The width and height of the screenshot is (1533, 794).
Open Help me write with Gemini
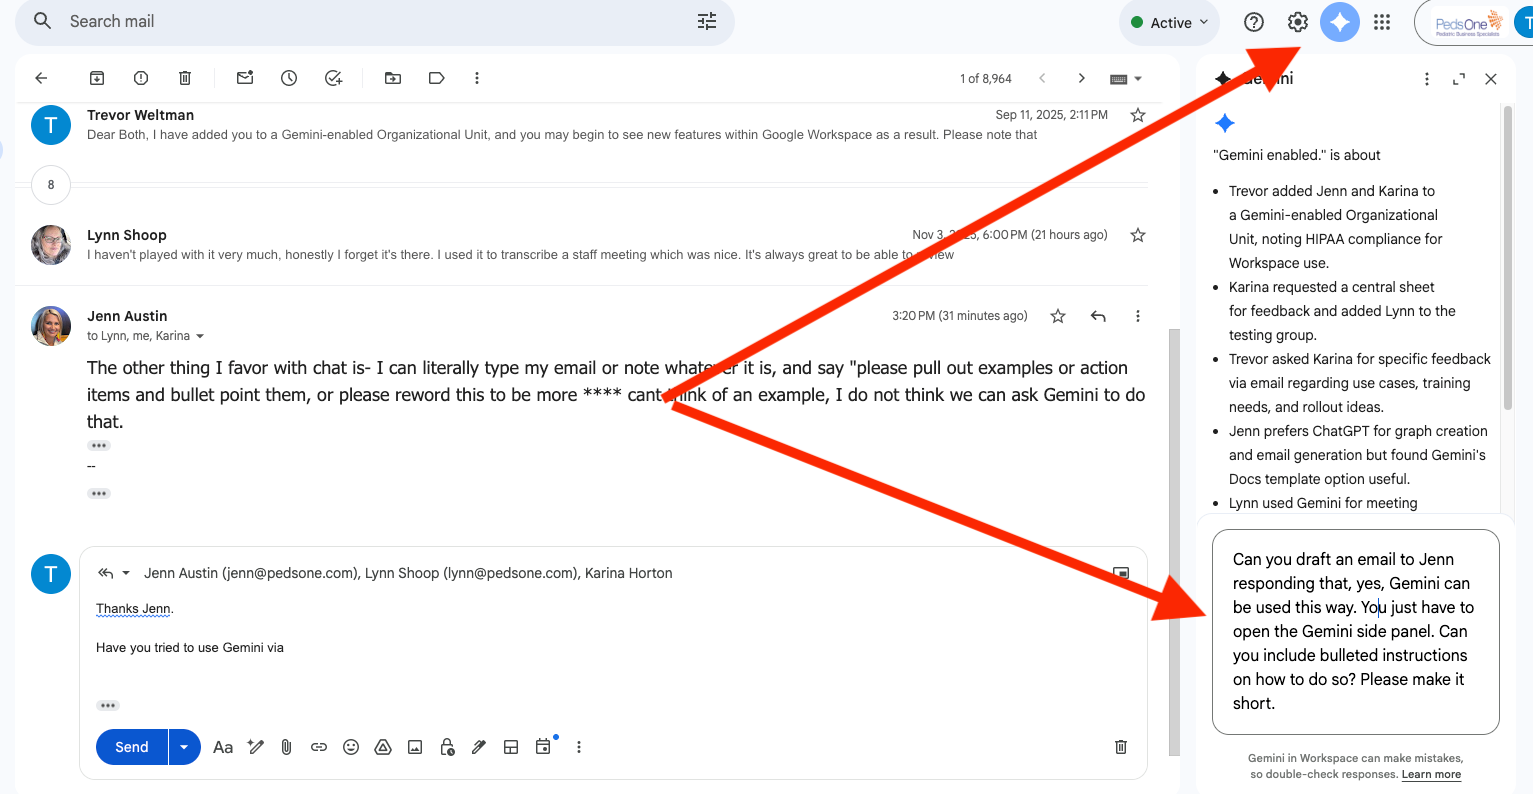pyautogui.click(x=256, y=747)
